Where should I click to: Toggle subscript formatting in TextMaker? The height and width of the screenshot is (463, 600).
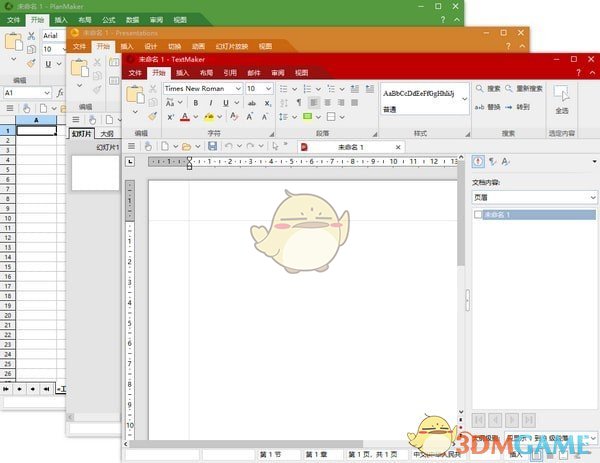(267, 103)
